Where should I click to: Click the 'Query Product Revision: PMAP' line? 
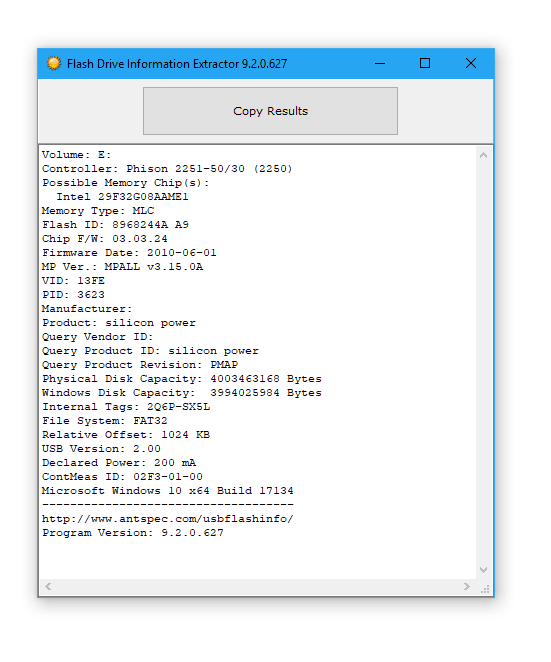click(140, 365)
